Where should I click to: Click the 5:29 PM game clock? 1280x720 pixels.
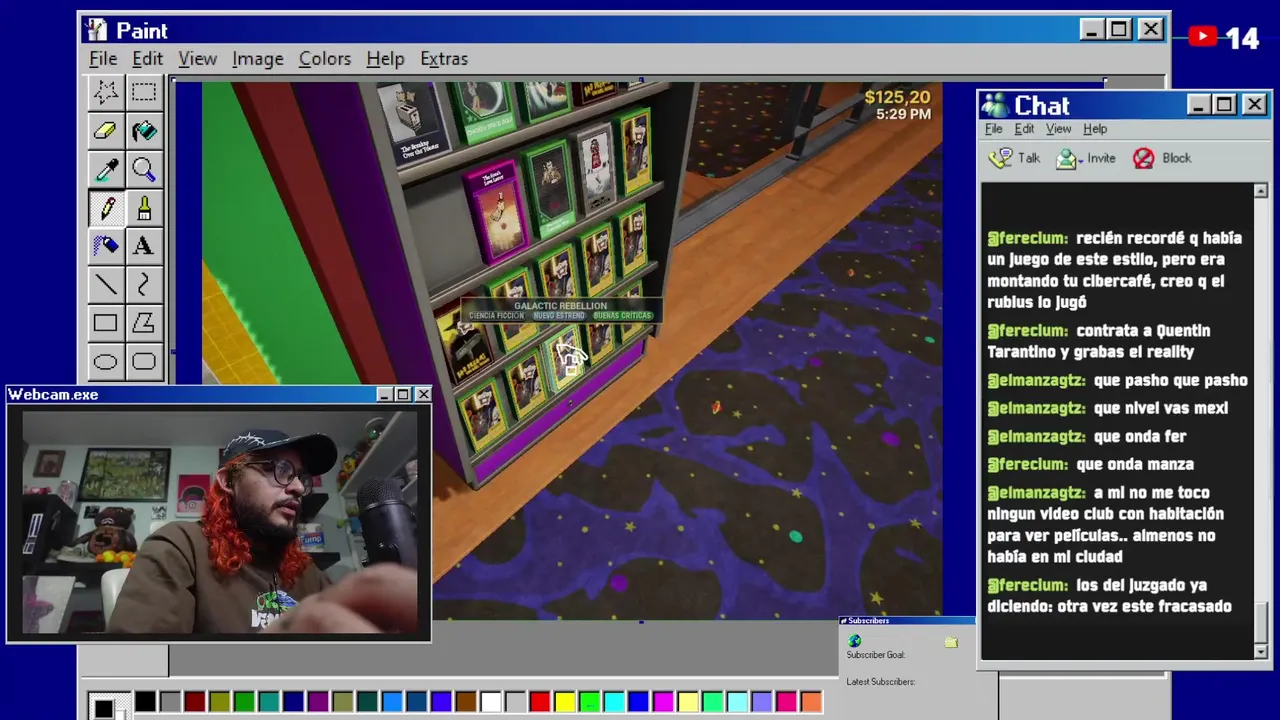pos(903,114)
